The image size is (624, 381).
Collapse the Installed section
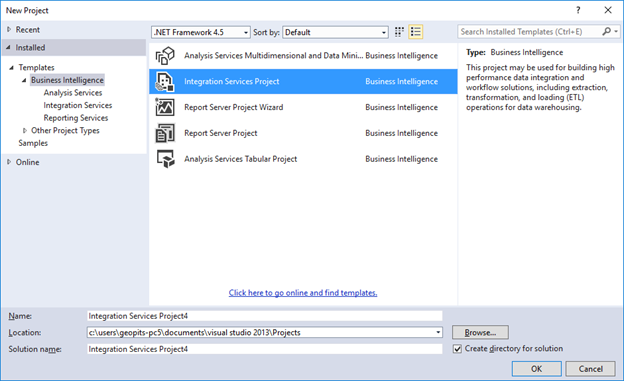click(8, 47)
